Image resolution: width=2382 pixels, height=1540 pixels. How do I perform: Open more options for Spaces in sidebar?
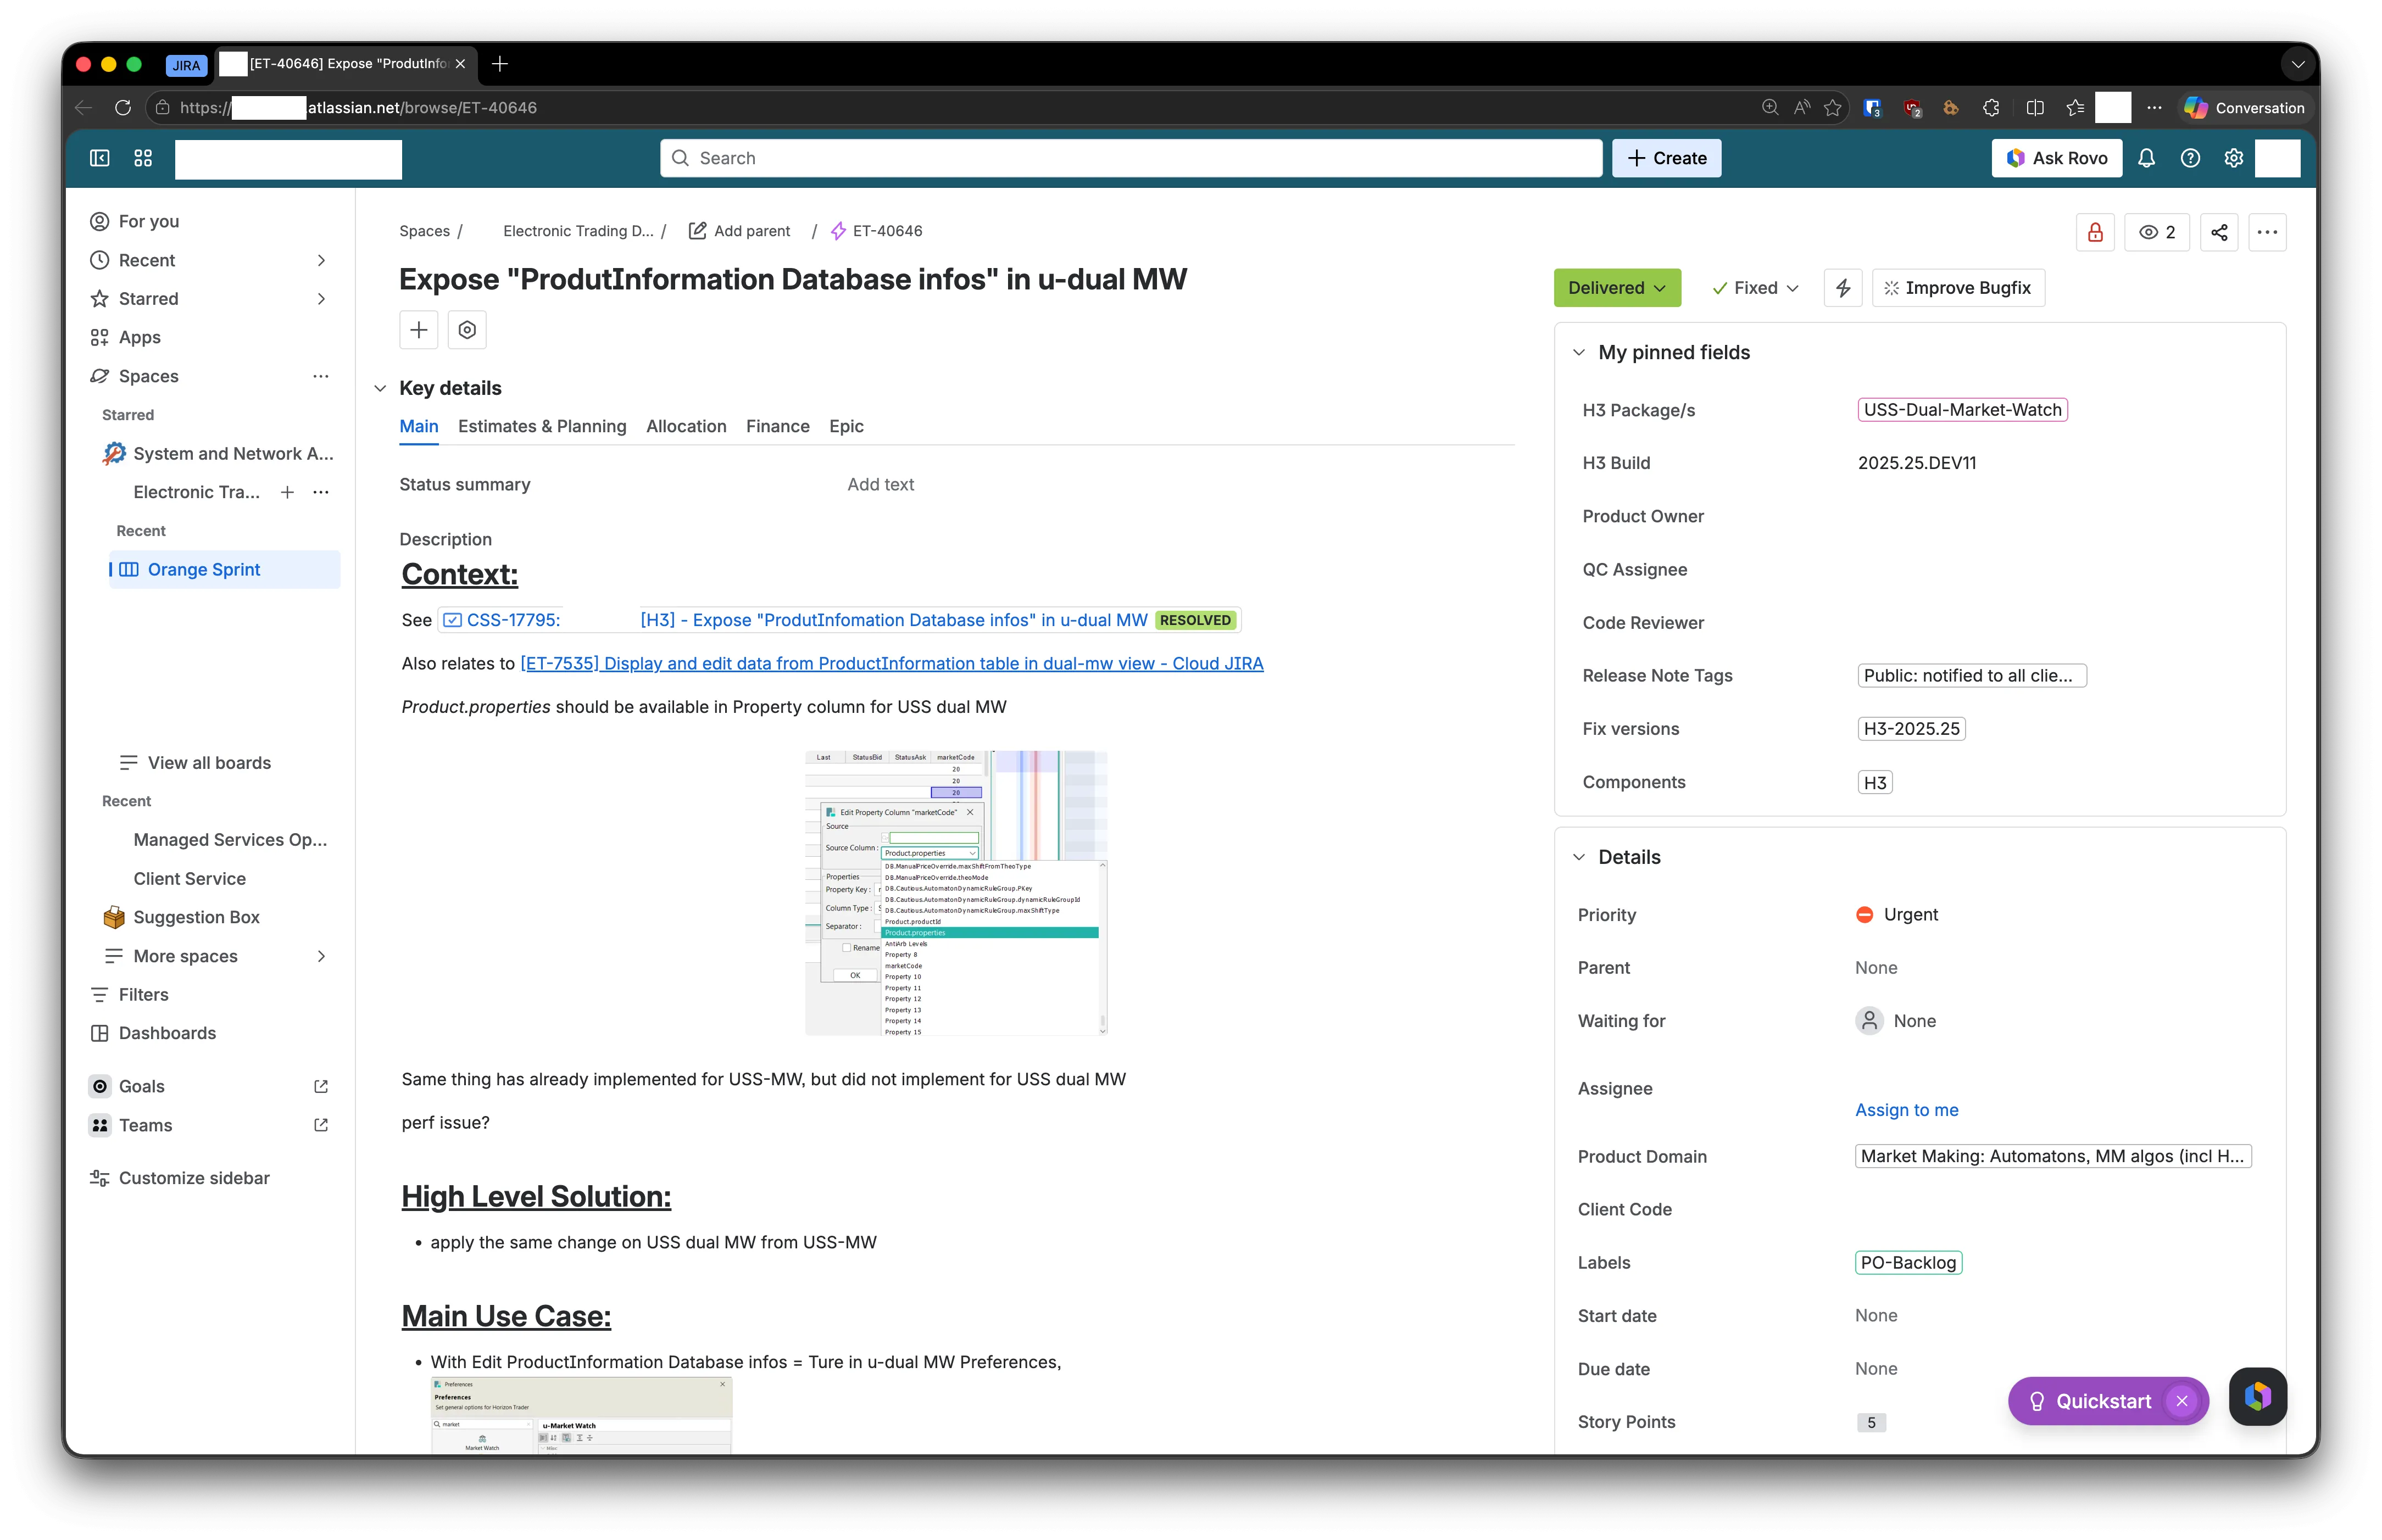coord(321,376)
